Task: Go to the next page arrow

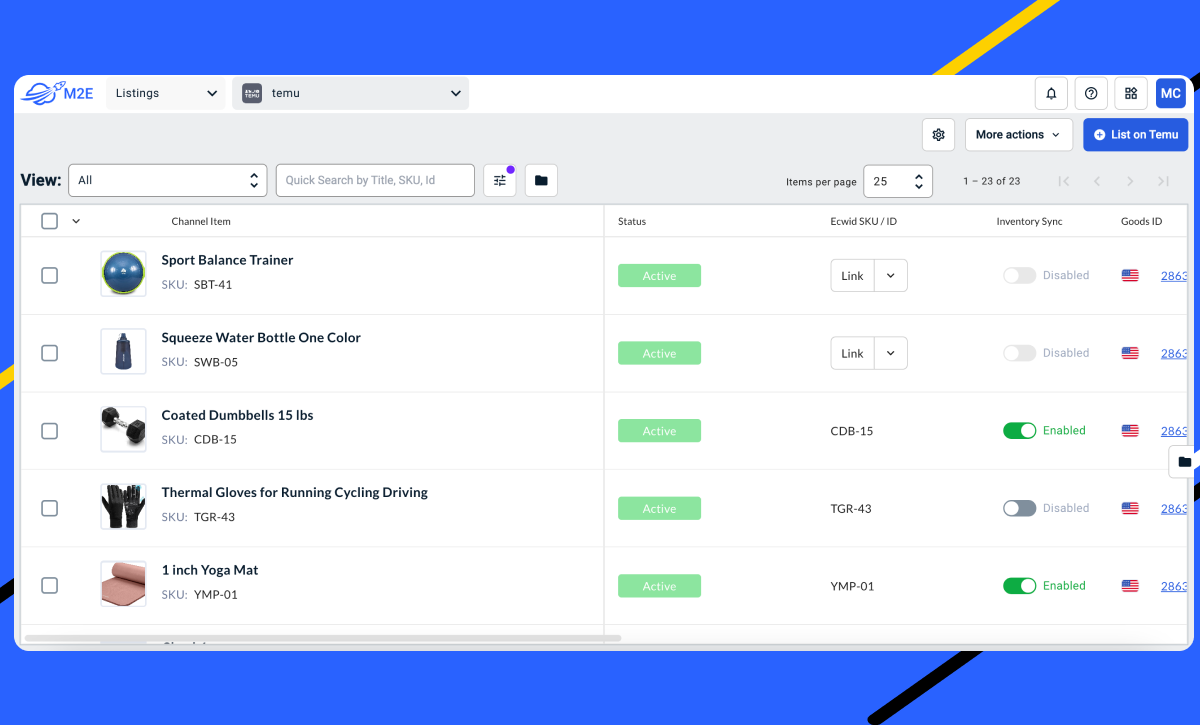Action: pos(1130,181)
